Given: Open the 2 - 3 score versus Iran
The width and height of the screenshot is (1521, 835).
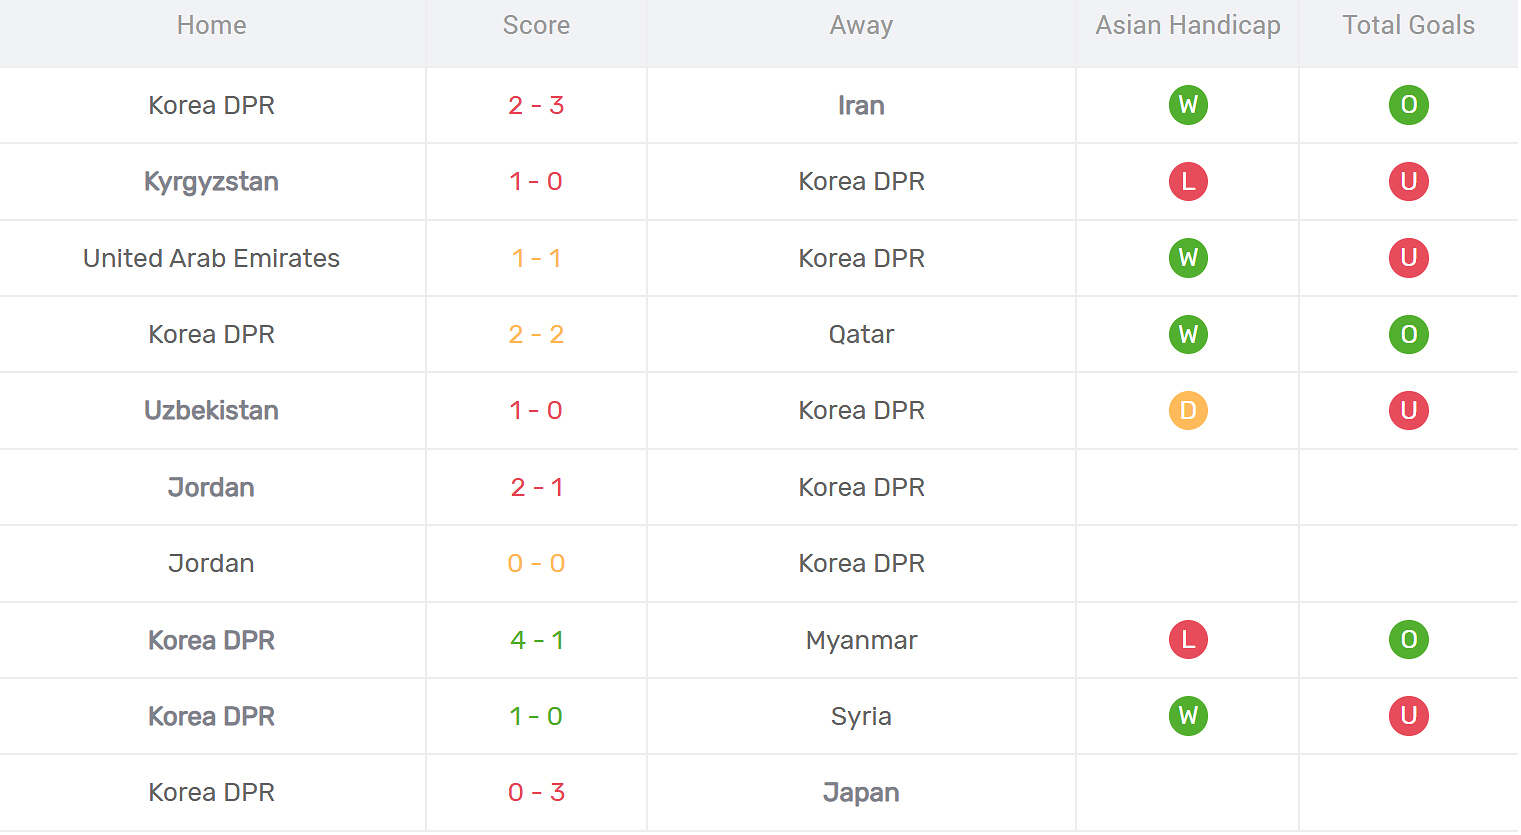Looking at the screenshot, I should coord(536,105).
